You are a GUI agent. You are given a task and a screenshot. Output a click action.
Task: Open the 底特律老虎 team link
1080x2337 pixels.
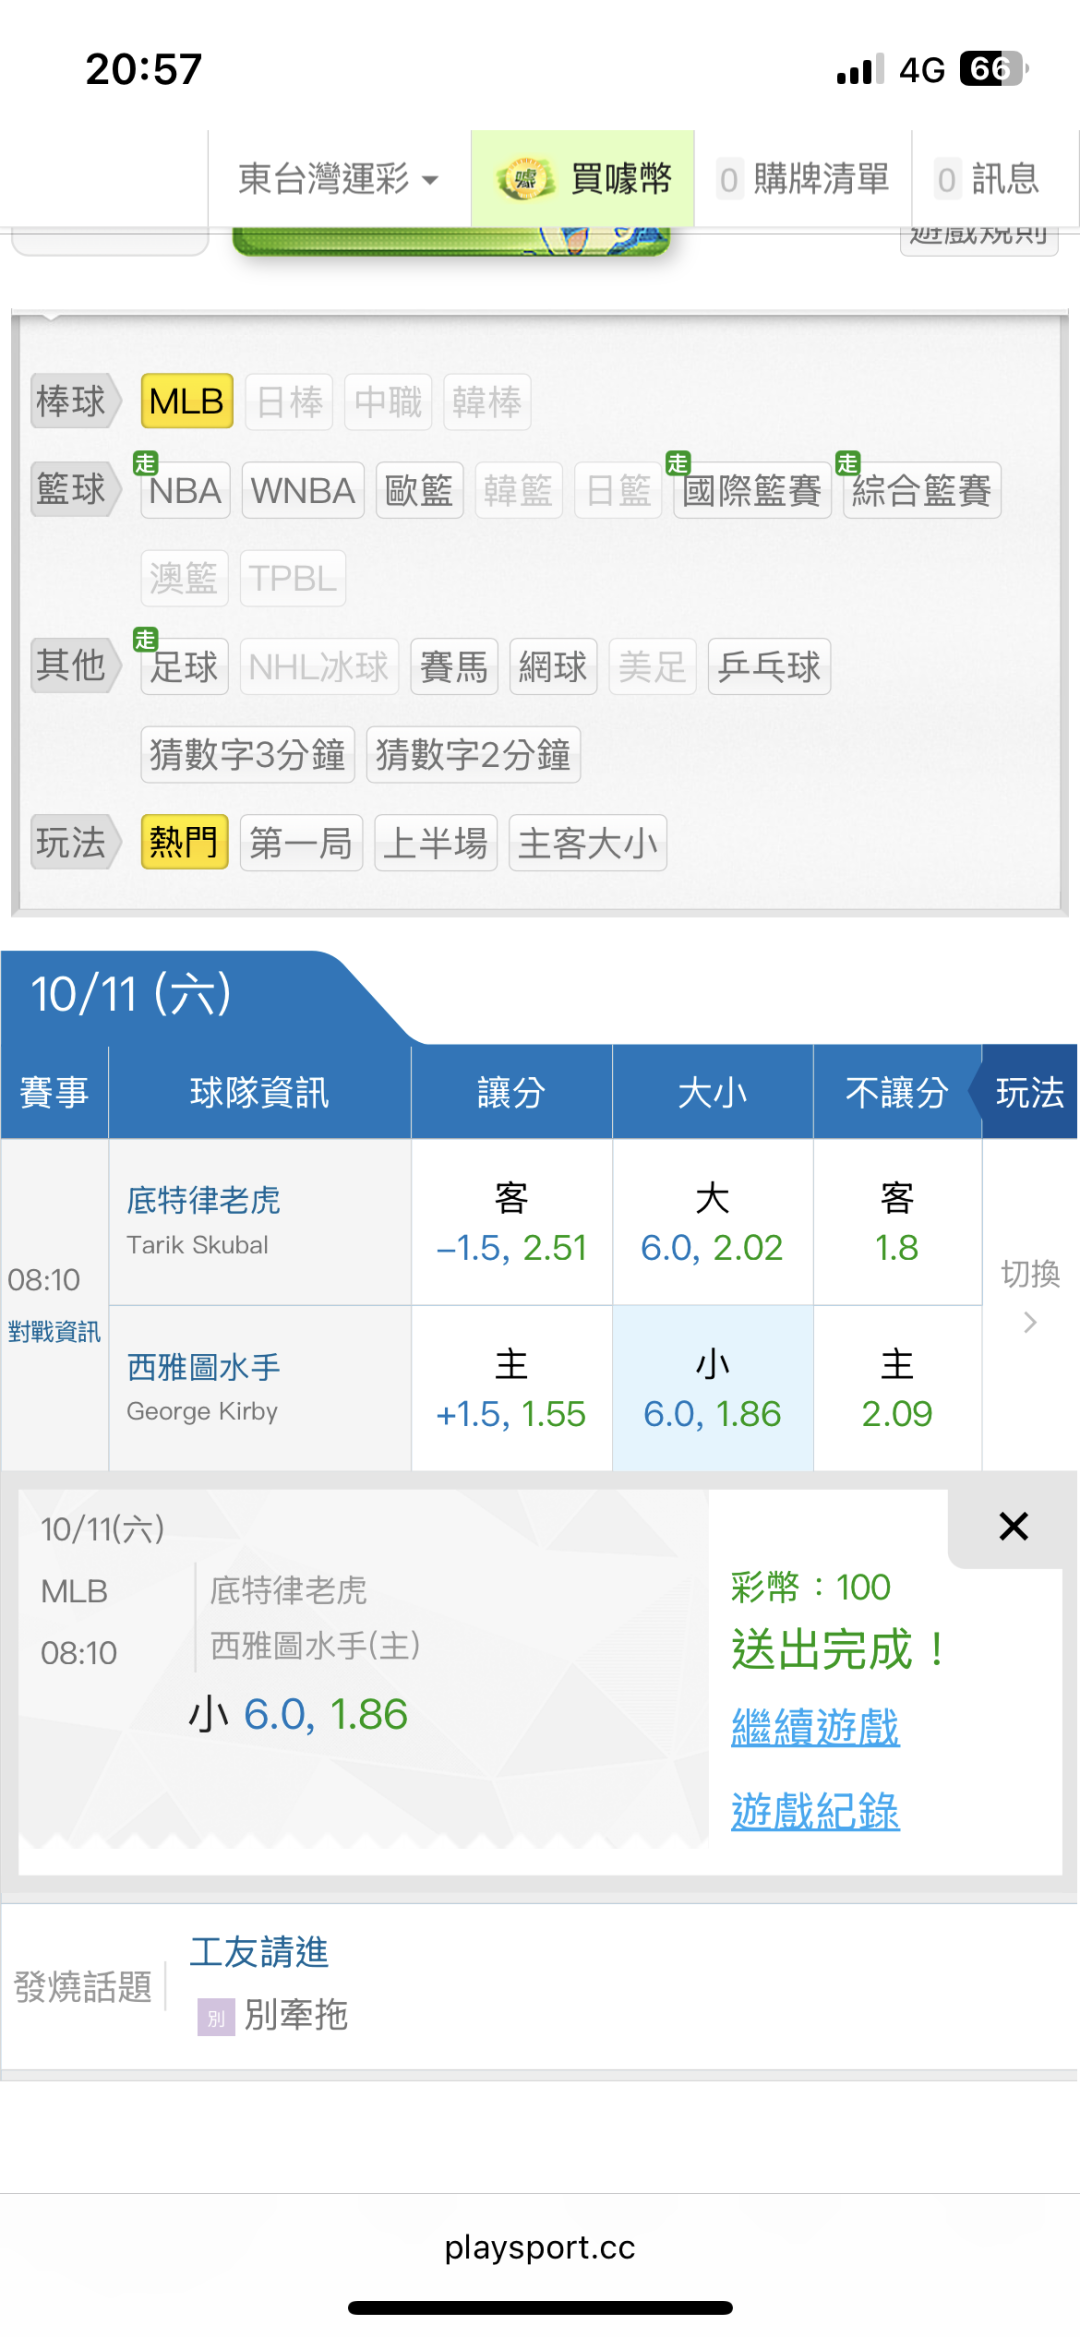click(x=203, y=1200)
